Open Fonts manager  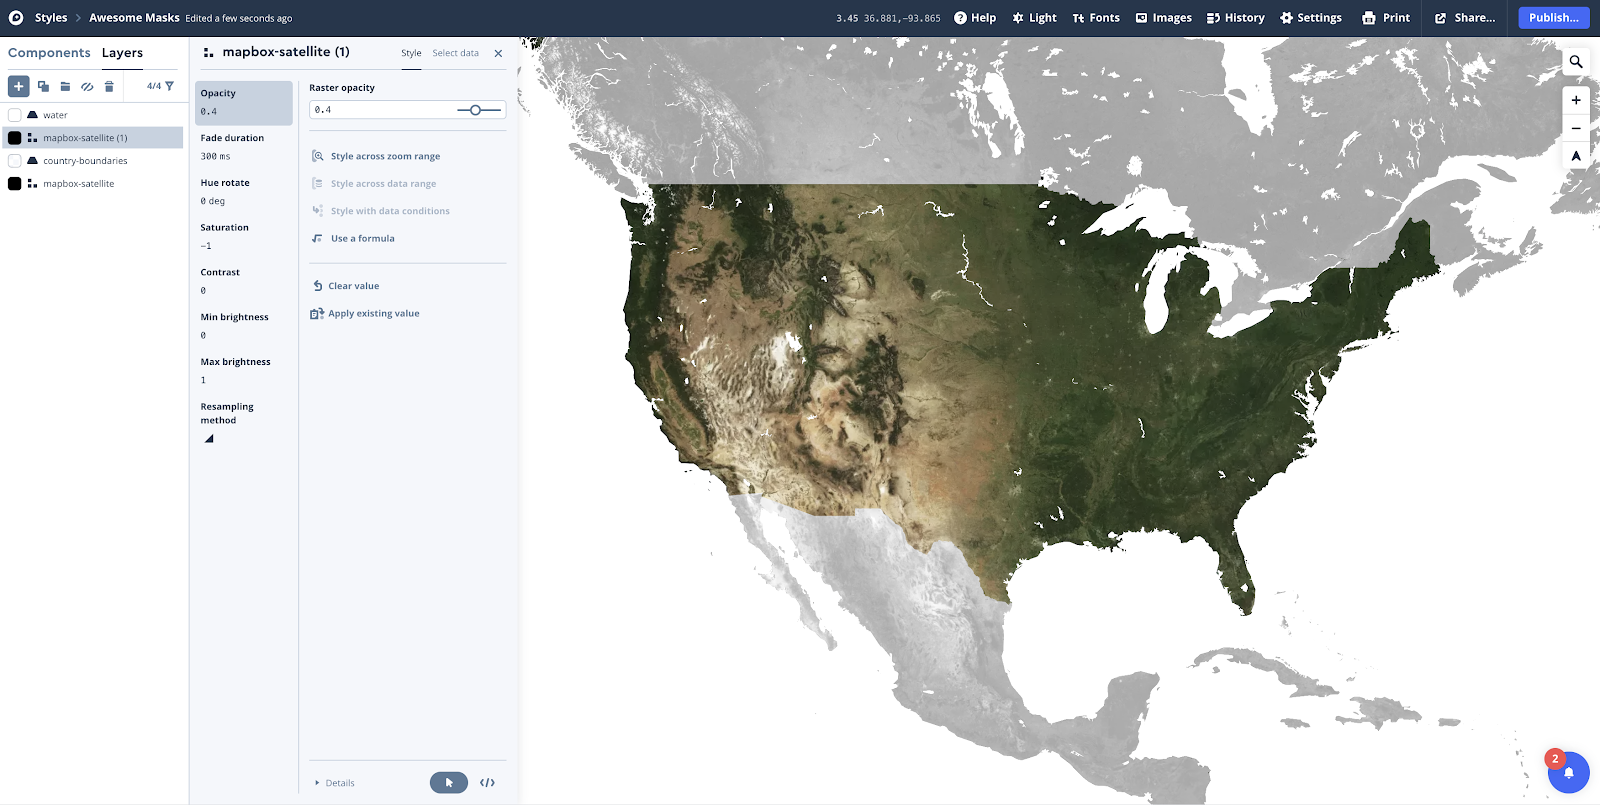pos(1096,18)
